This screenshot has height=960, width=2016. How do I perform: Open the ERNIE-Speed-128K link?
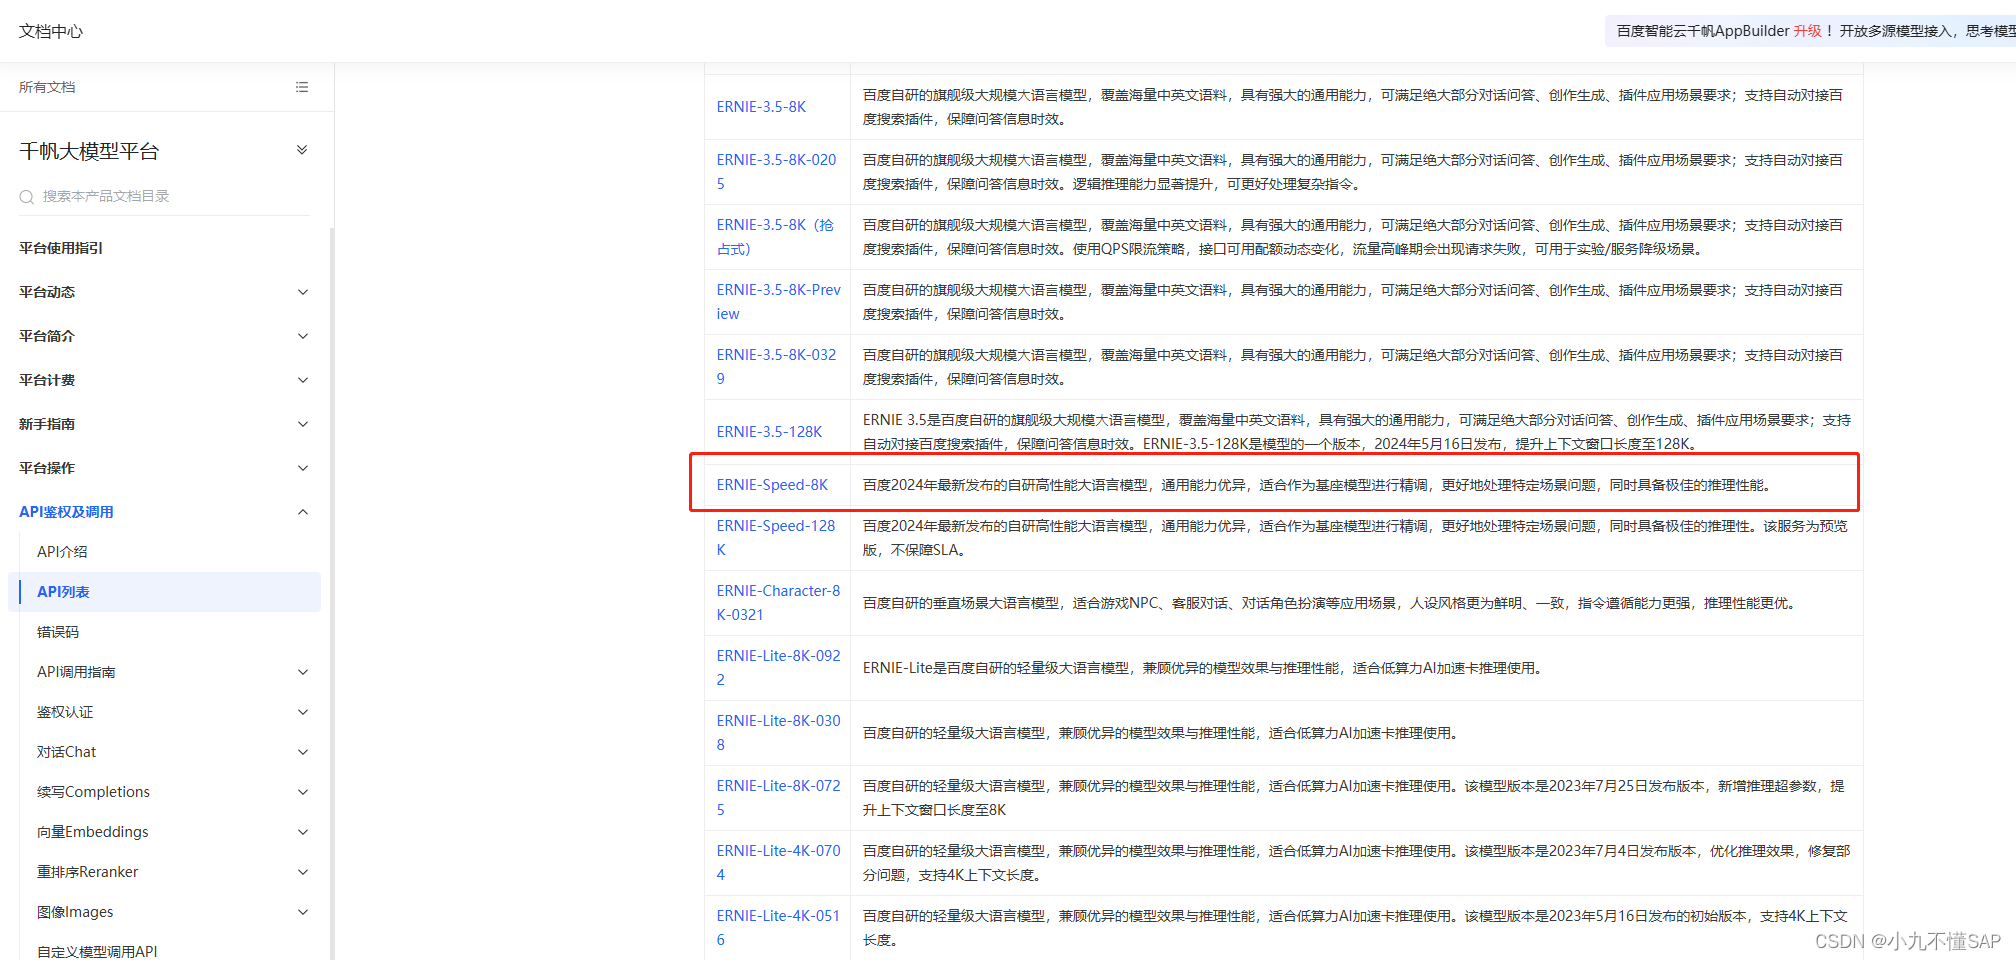pos(776,538)
